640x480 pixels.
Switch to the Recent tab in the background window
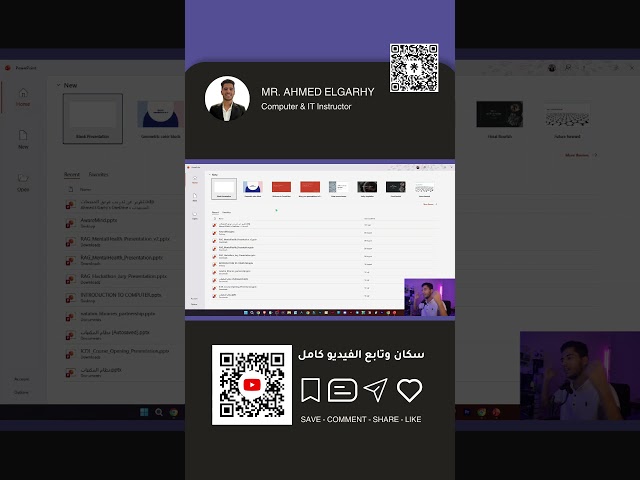tap(72, 174)
